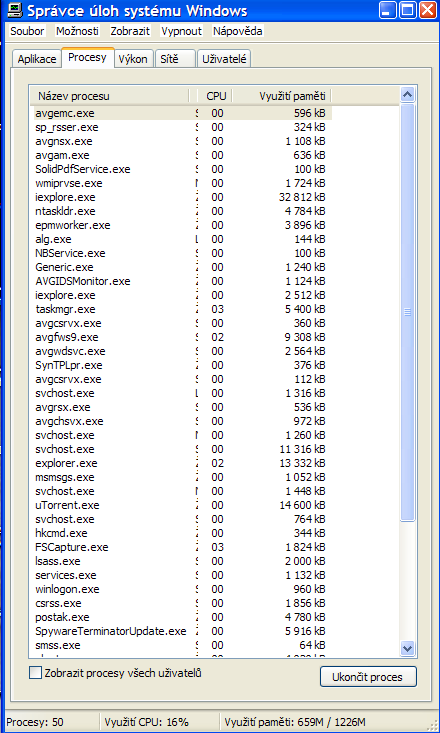Select FSCapture.exe process
The width and height of the screenshot is (440, 733).
(183, 547)
